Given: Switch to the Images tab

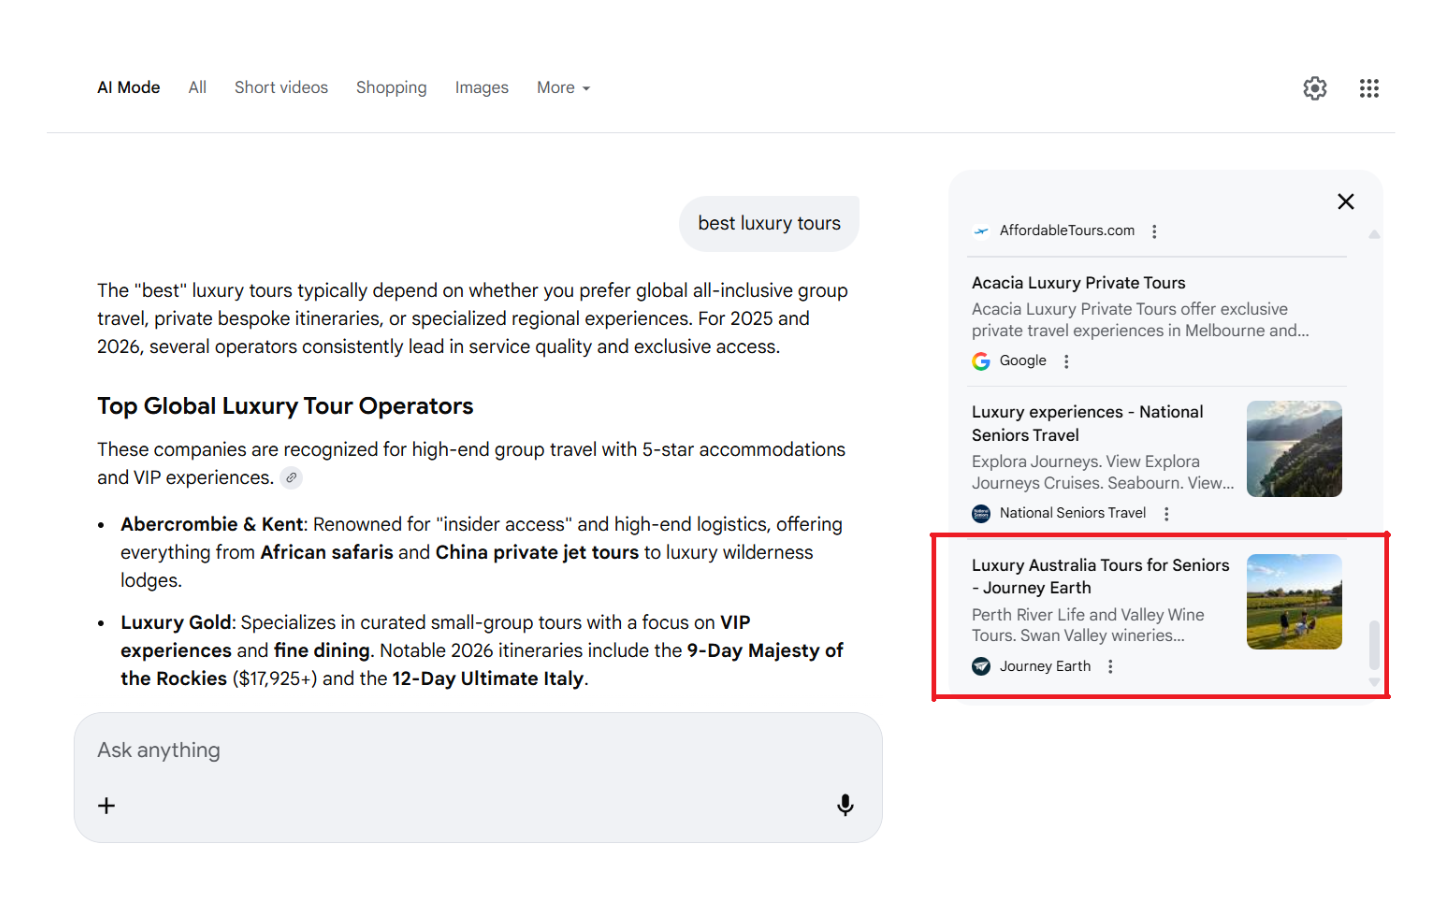Looking at the screenshot, I should coord(482,88).
